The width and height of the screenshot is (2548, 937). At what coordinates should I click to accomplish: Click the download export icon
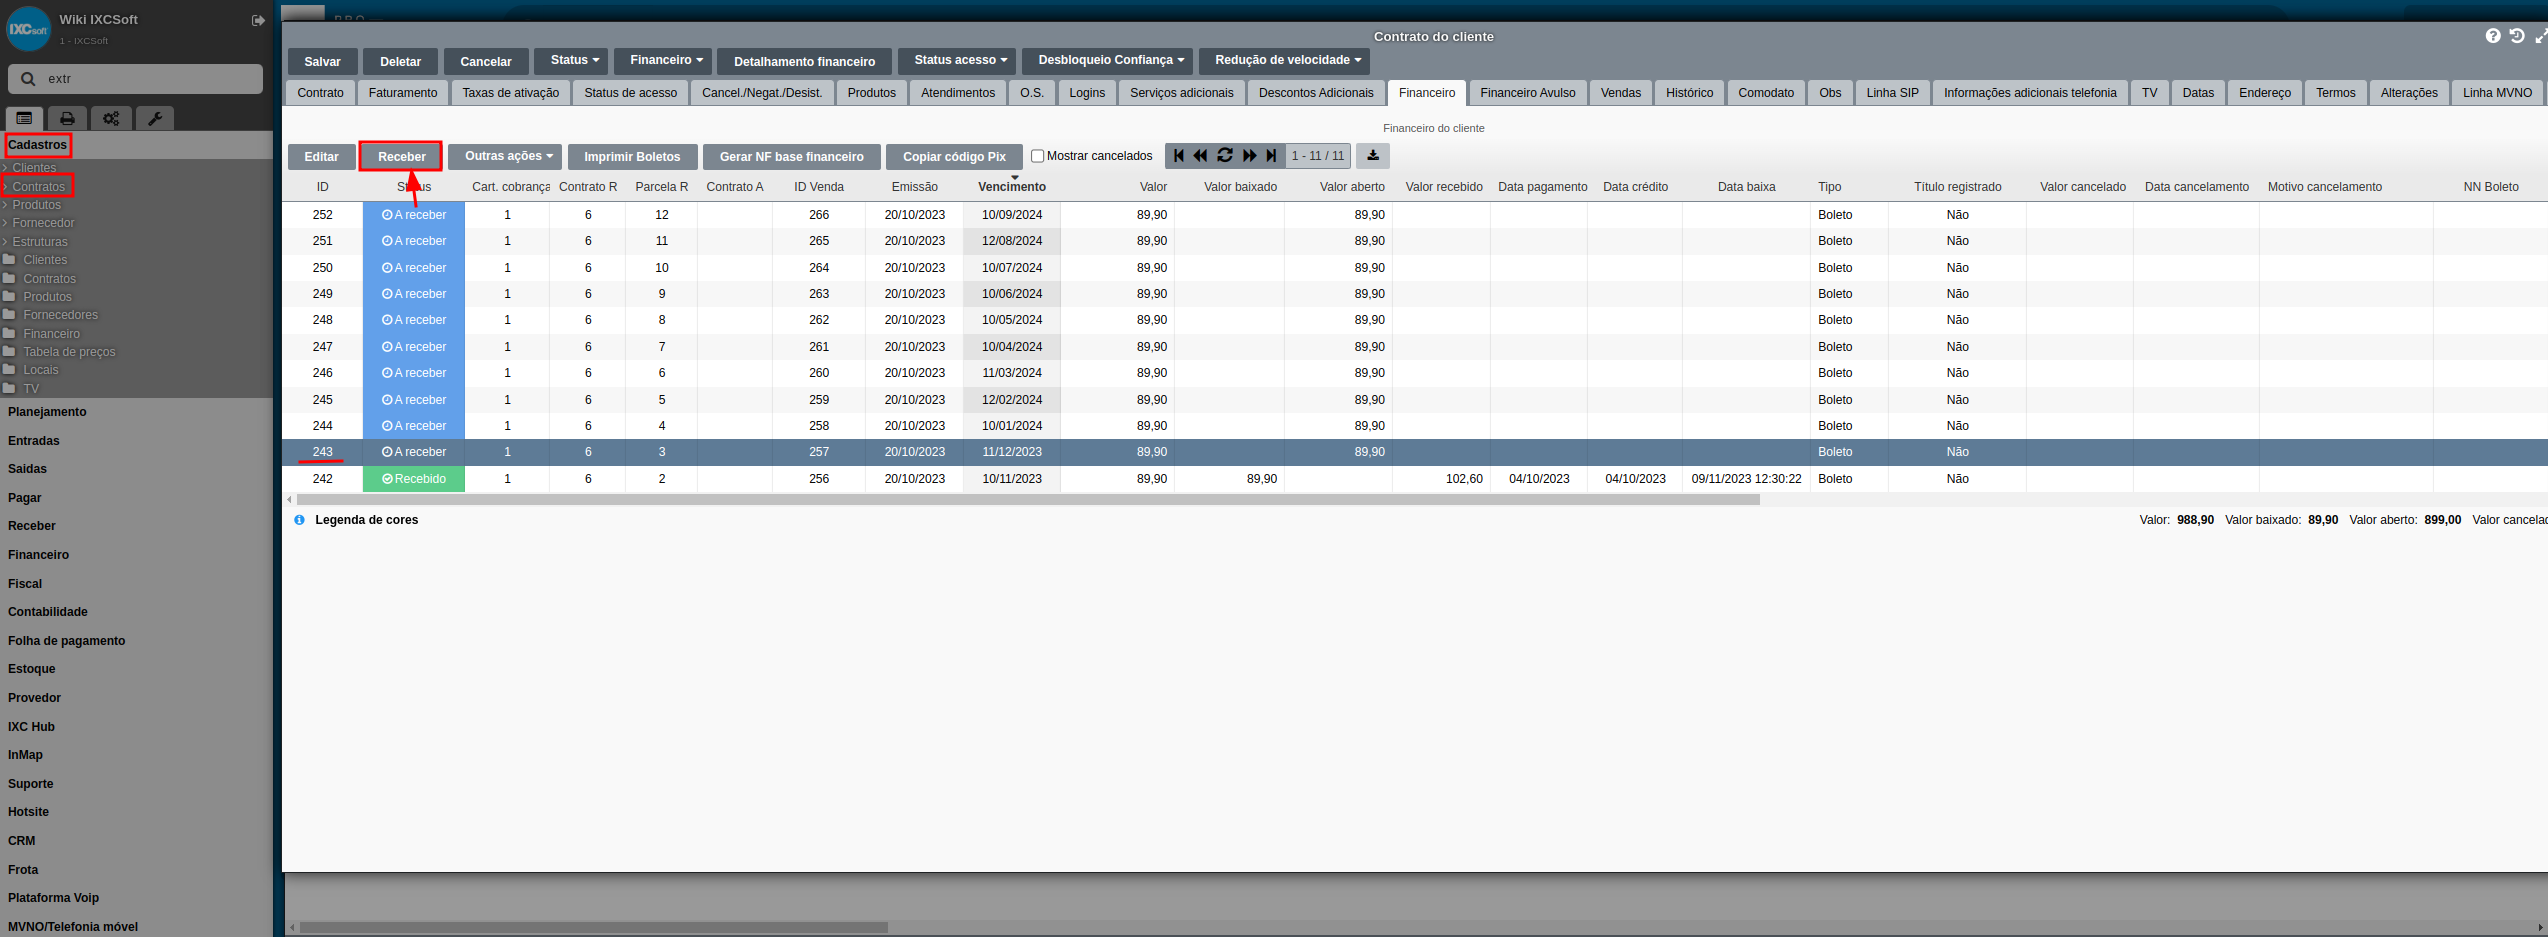(x=1373, y=156)
